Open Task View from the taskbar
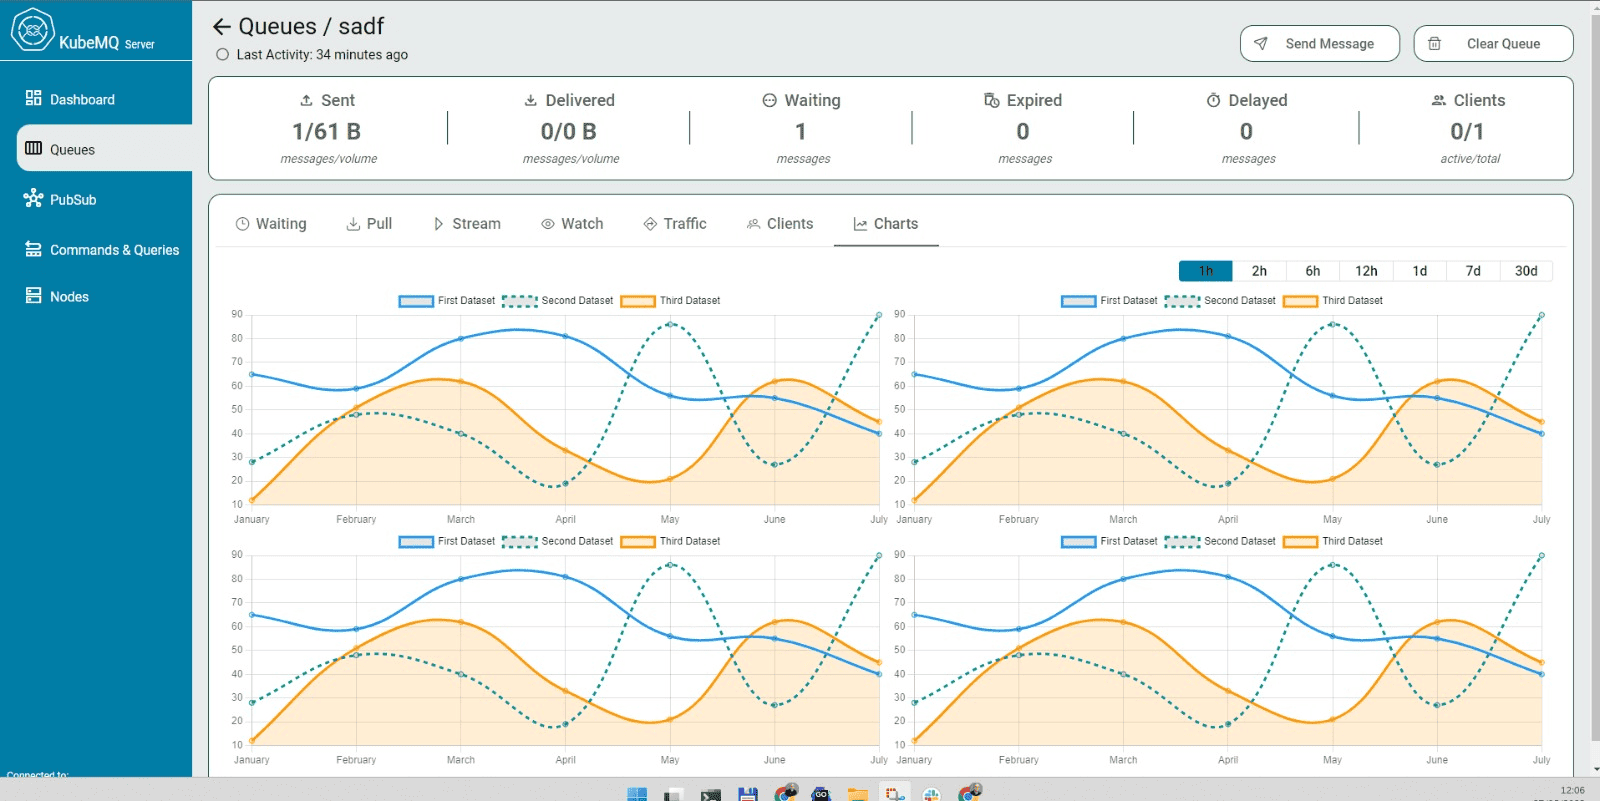 coord(674,795)
